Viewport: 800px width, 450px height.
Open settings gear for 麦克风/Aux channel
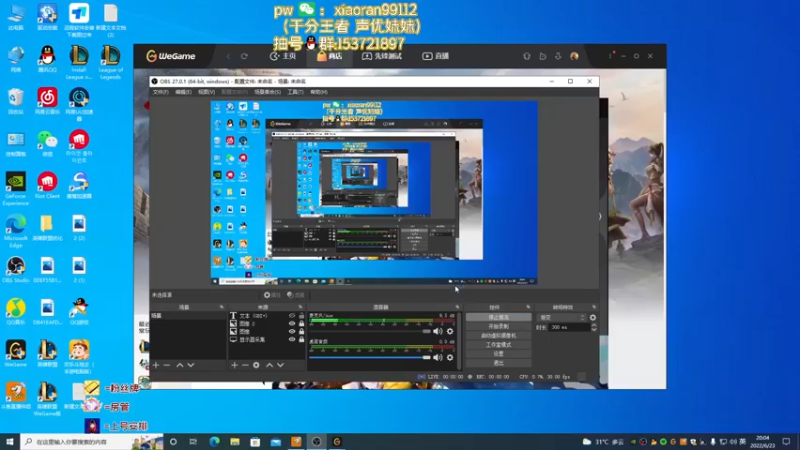450,331
